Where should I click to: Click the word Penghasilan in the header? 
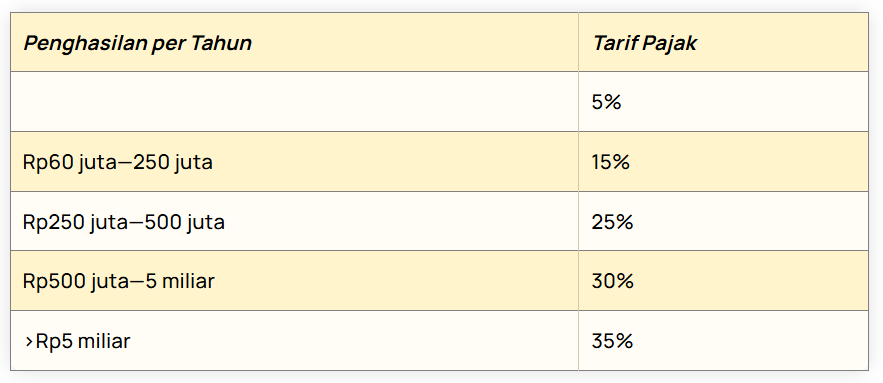[x=84, y=43]
